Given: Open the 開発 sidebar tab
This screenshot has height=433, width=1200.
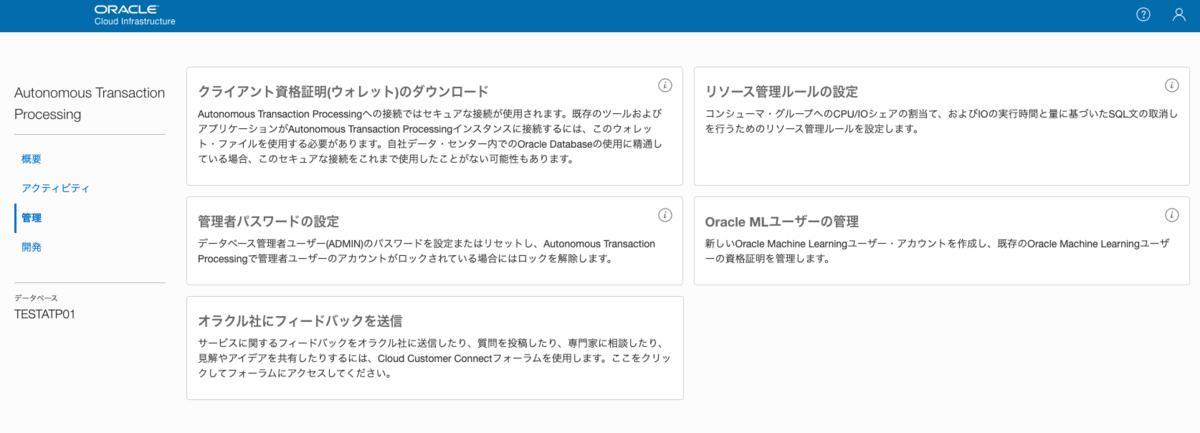Looking at the screenshot, I should [x=31, y=247].
